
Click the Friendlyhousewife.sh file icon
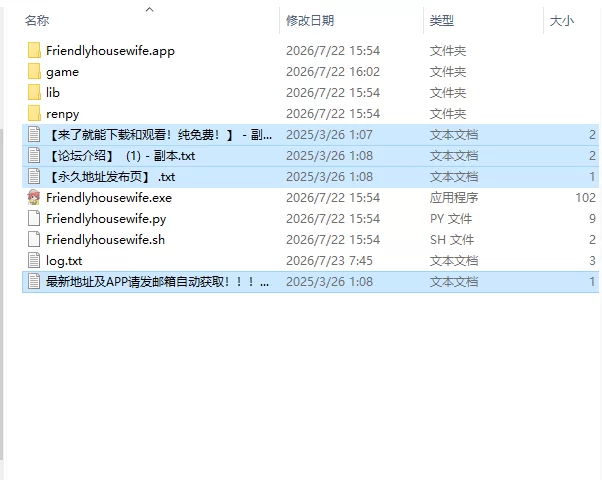pos(34,240)
